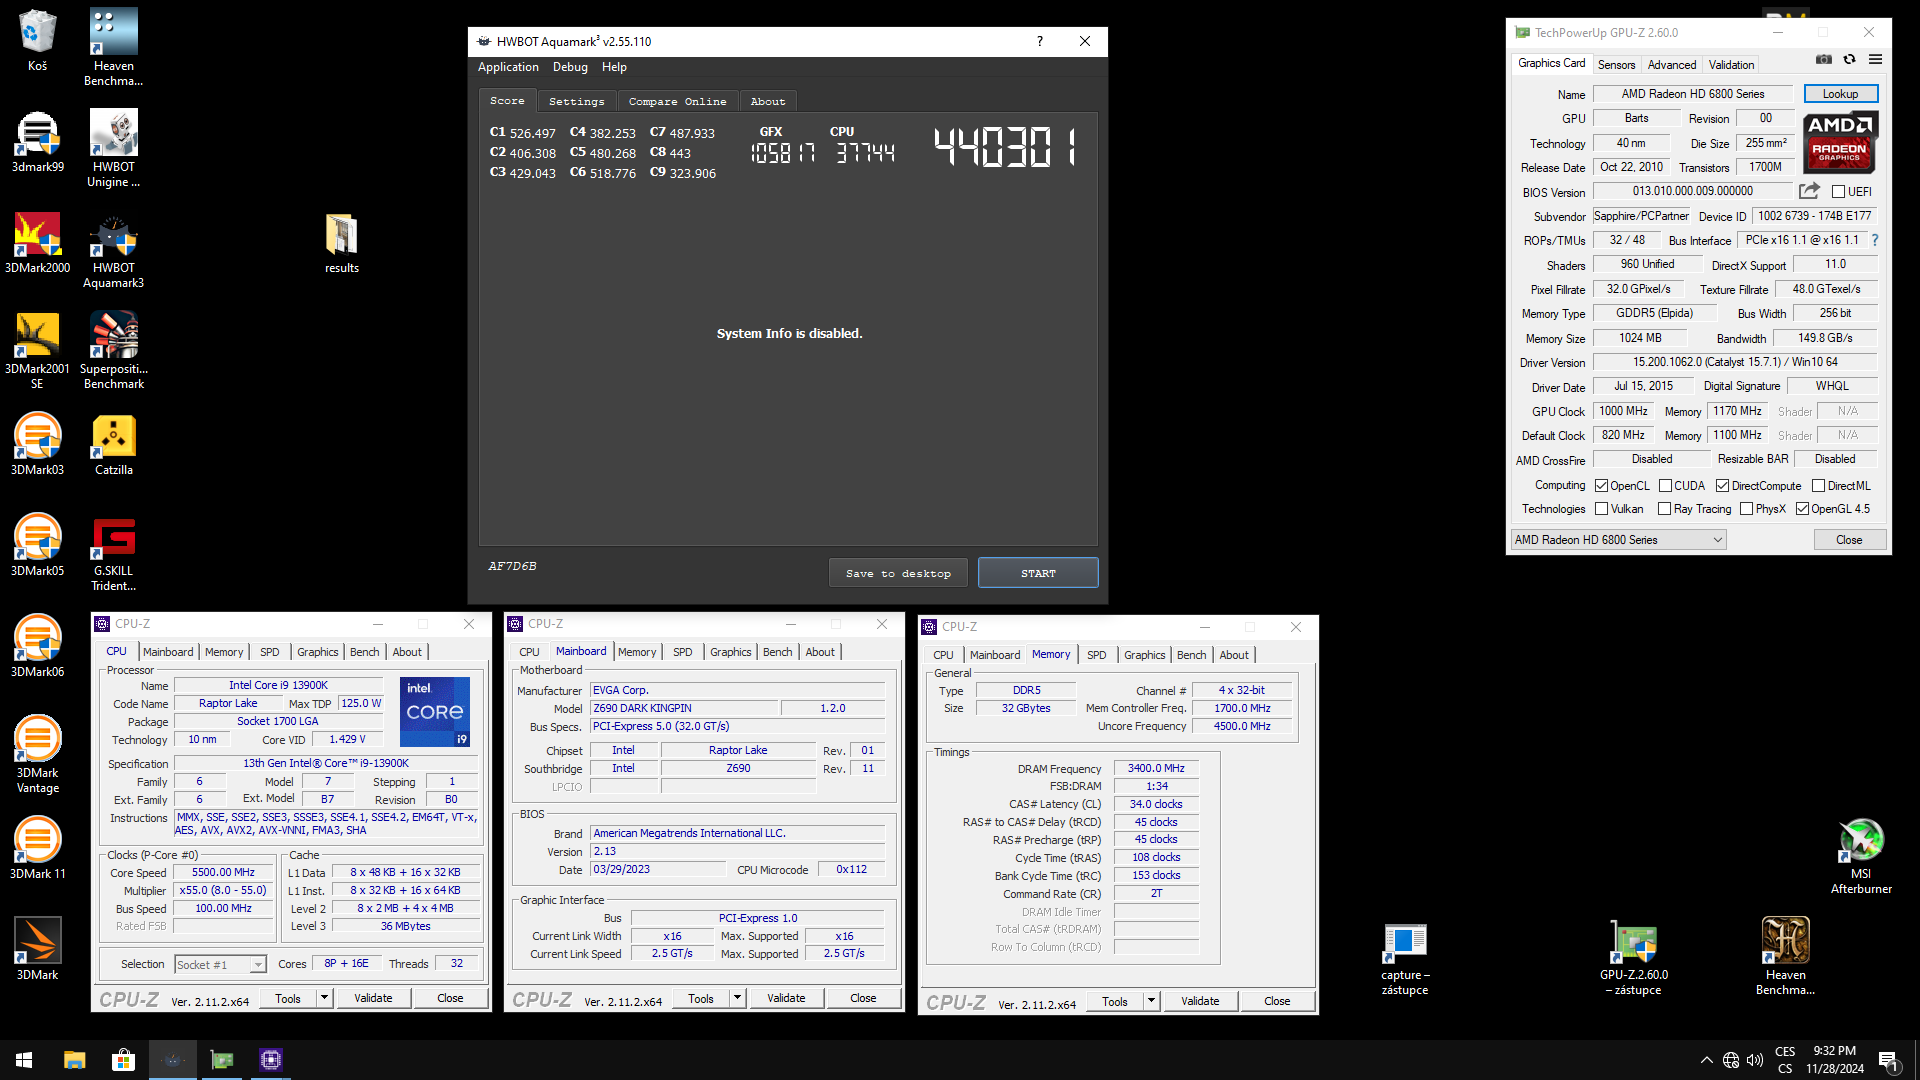Expand Tools dropdown arrow in CPU-Z CPU window

pyautogui.click(x=324, y=998)
